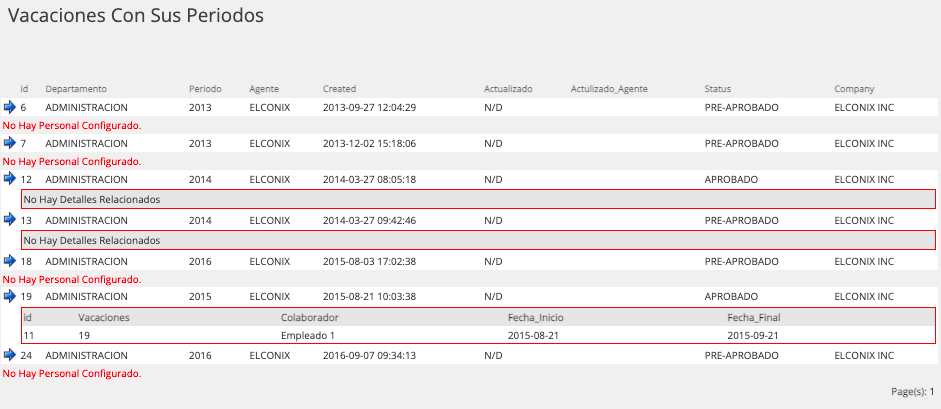This screenshot has height=409, width=941.
Task: Click period 2015 in row 19
Action: click(x=200, y=296)
